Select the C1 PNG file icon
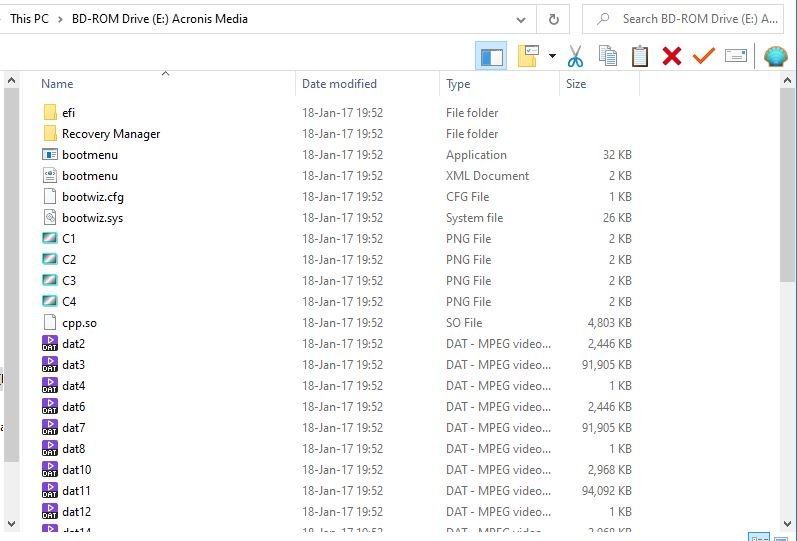 (50, 238)
